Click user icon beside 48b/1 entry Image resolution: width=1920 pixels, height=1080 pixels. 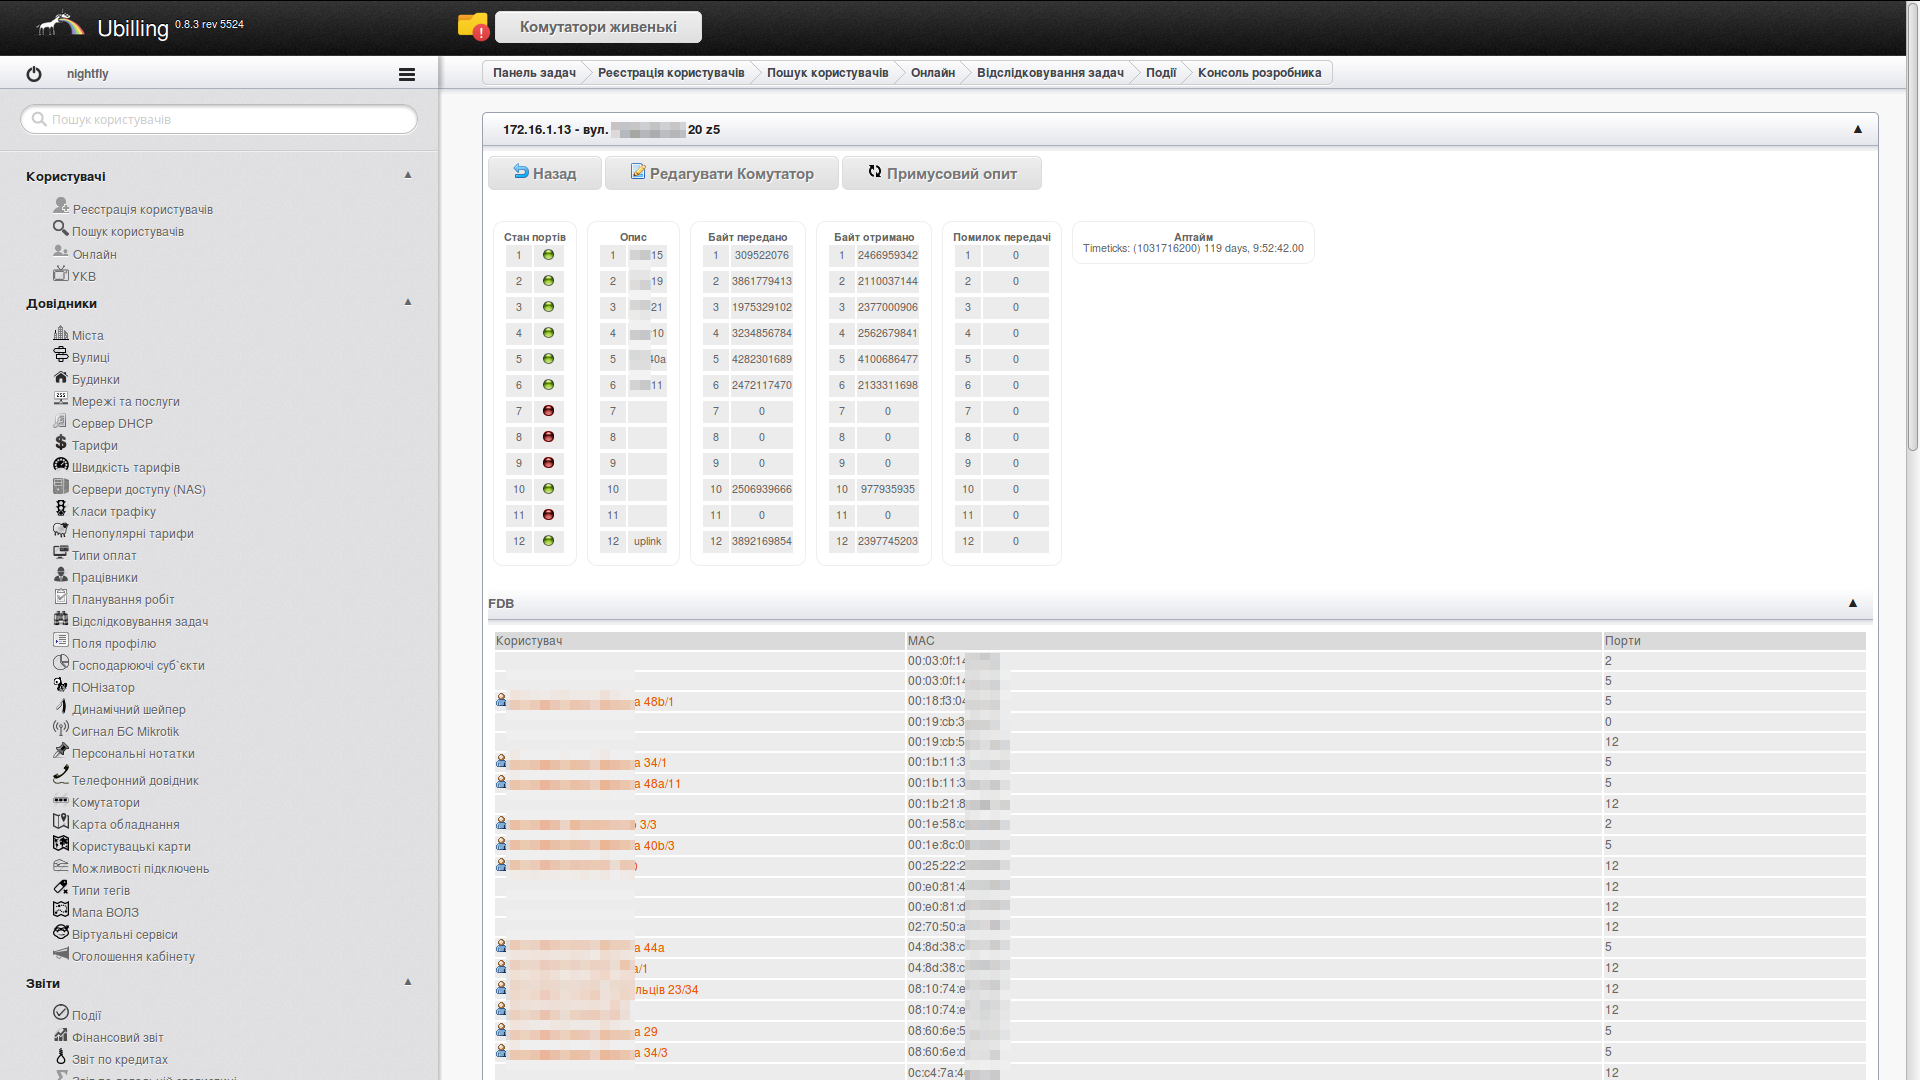tap(501, 700)
